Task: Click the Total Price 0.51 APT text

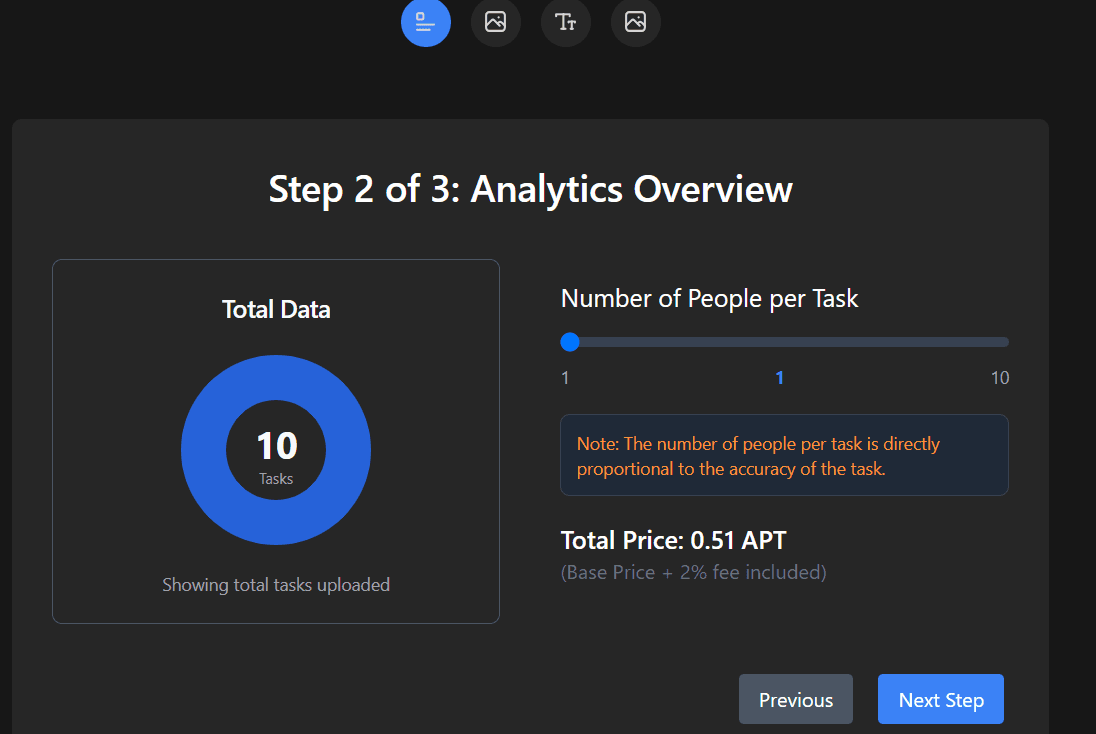Action: (x=673, y=540)
